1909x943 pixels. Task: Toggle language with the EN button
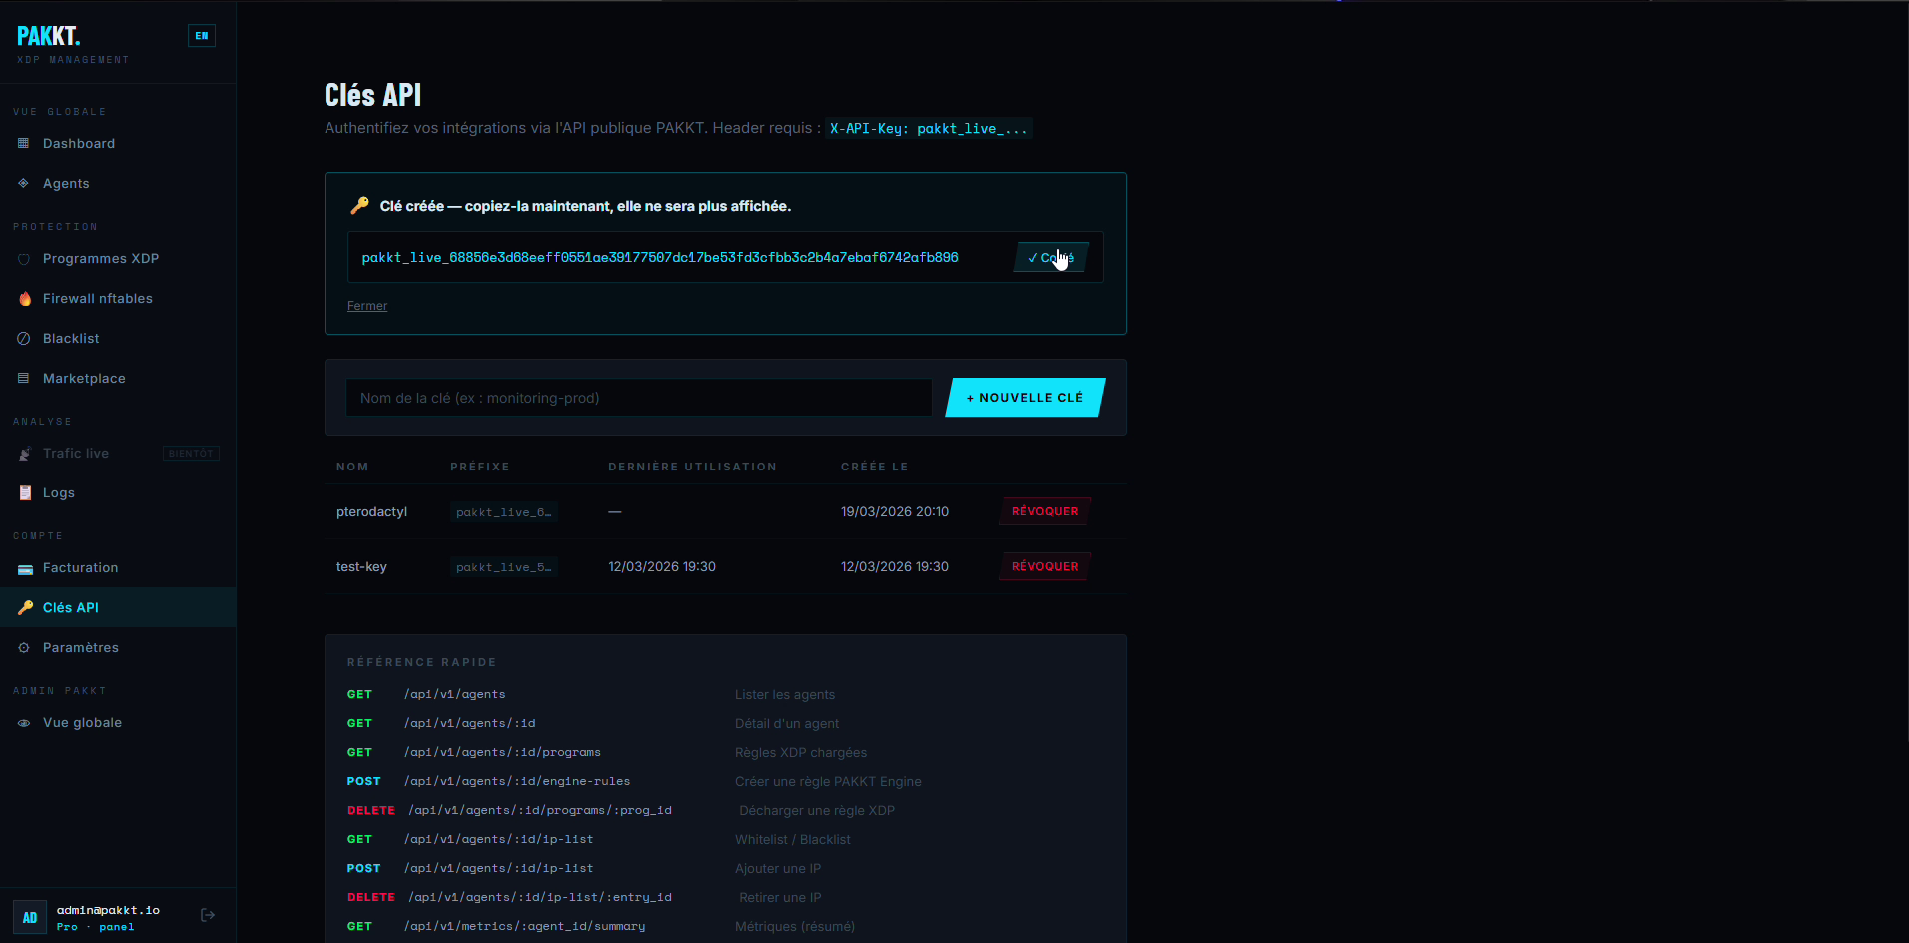[202, 36]
